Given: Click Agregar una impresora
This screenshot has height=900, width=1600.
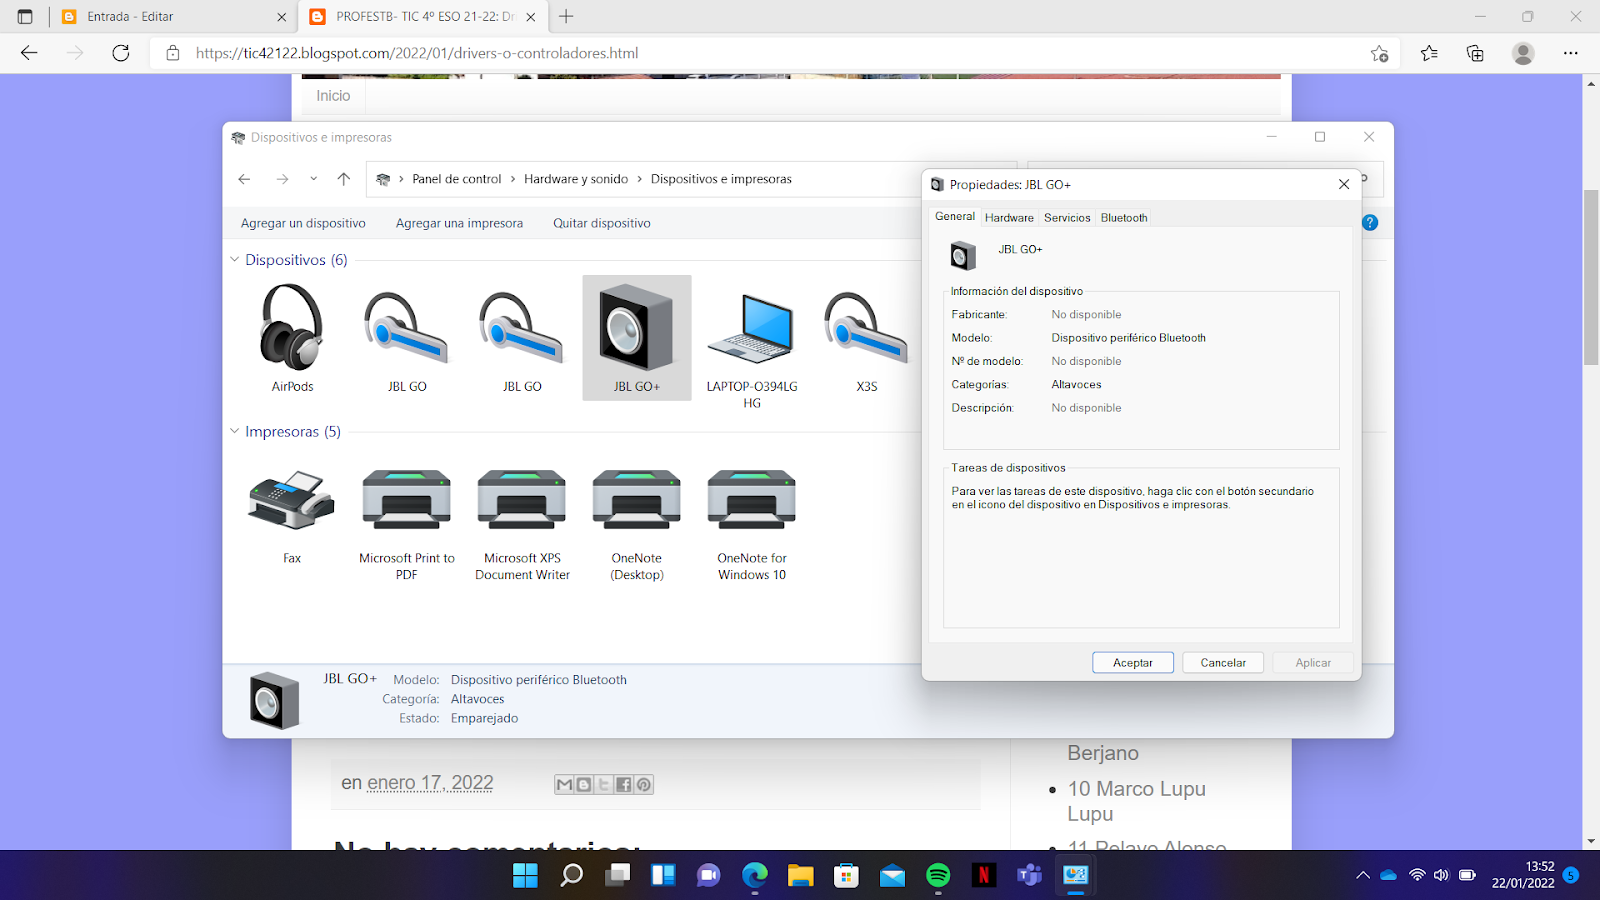Looking at the screenshot, I should pos(459,223).
